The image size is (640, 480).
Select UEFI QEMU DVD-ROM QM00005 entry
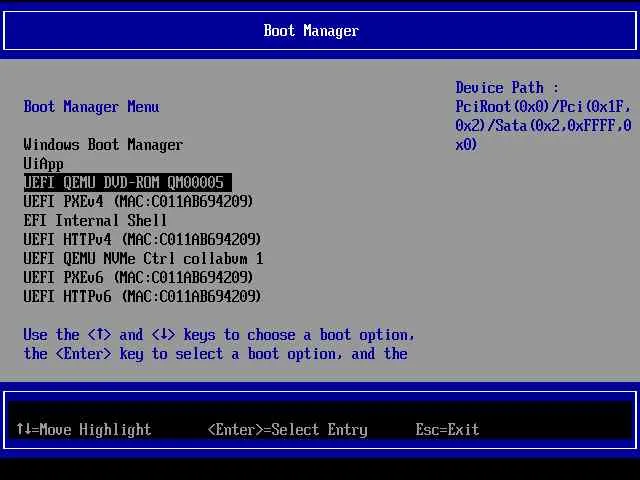click(128, 182)
